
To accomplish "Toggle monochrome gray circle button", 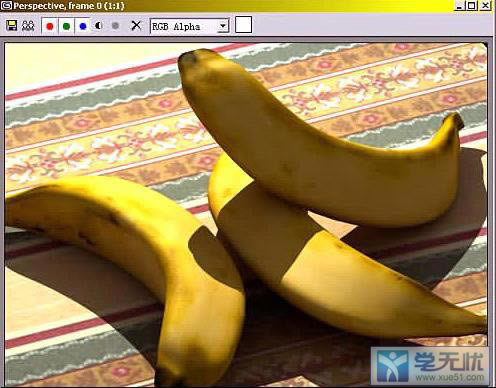I will pos(115,26).
